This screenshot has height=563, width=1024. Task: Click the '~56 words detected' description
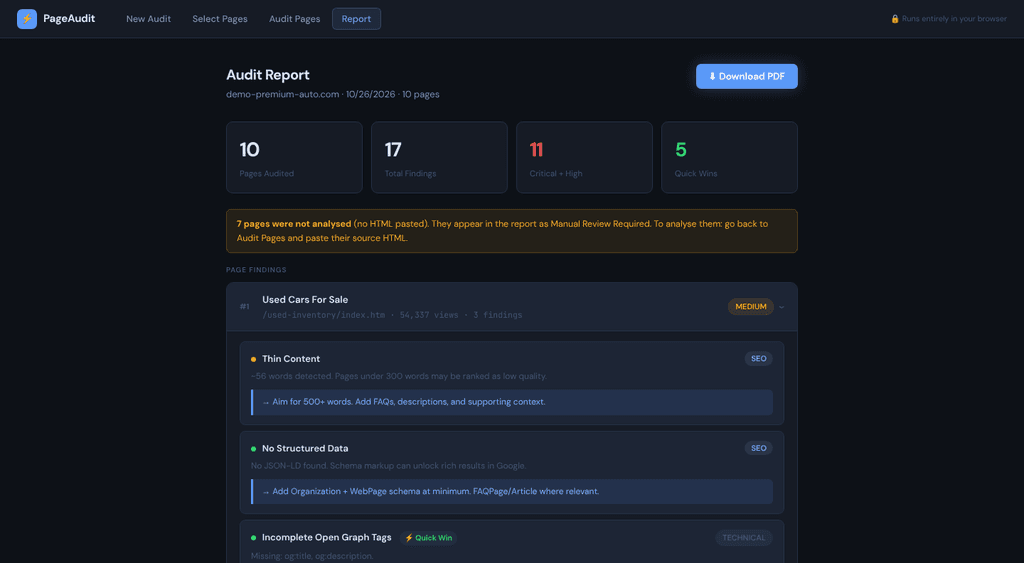pyautogui.click(x=398, y=376)
